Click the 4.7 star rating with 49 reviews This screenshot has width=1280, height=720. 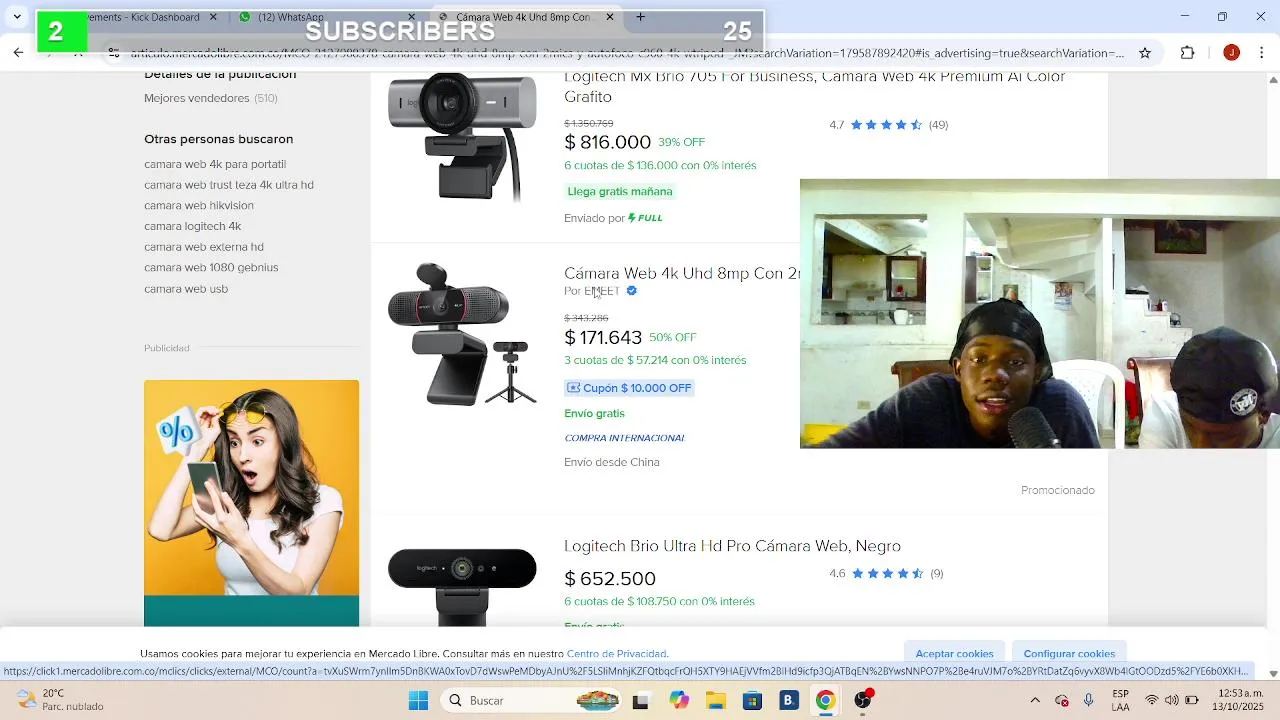(888, 125)
